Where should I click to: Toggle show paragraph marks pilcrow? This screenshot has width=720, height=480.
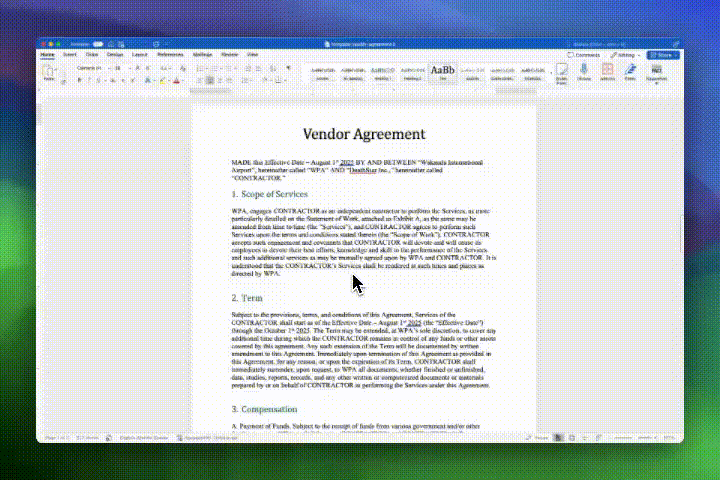(288, 68)
